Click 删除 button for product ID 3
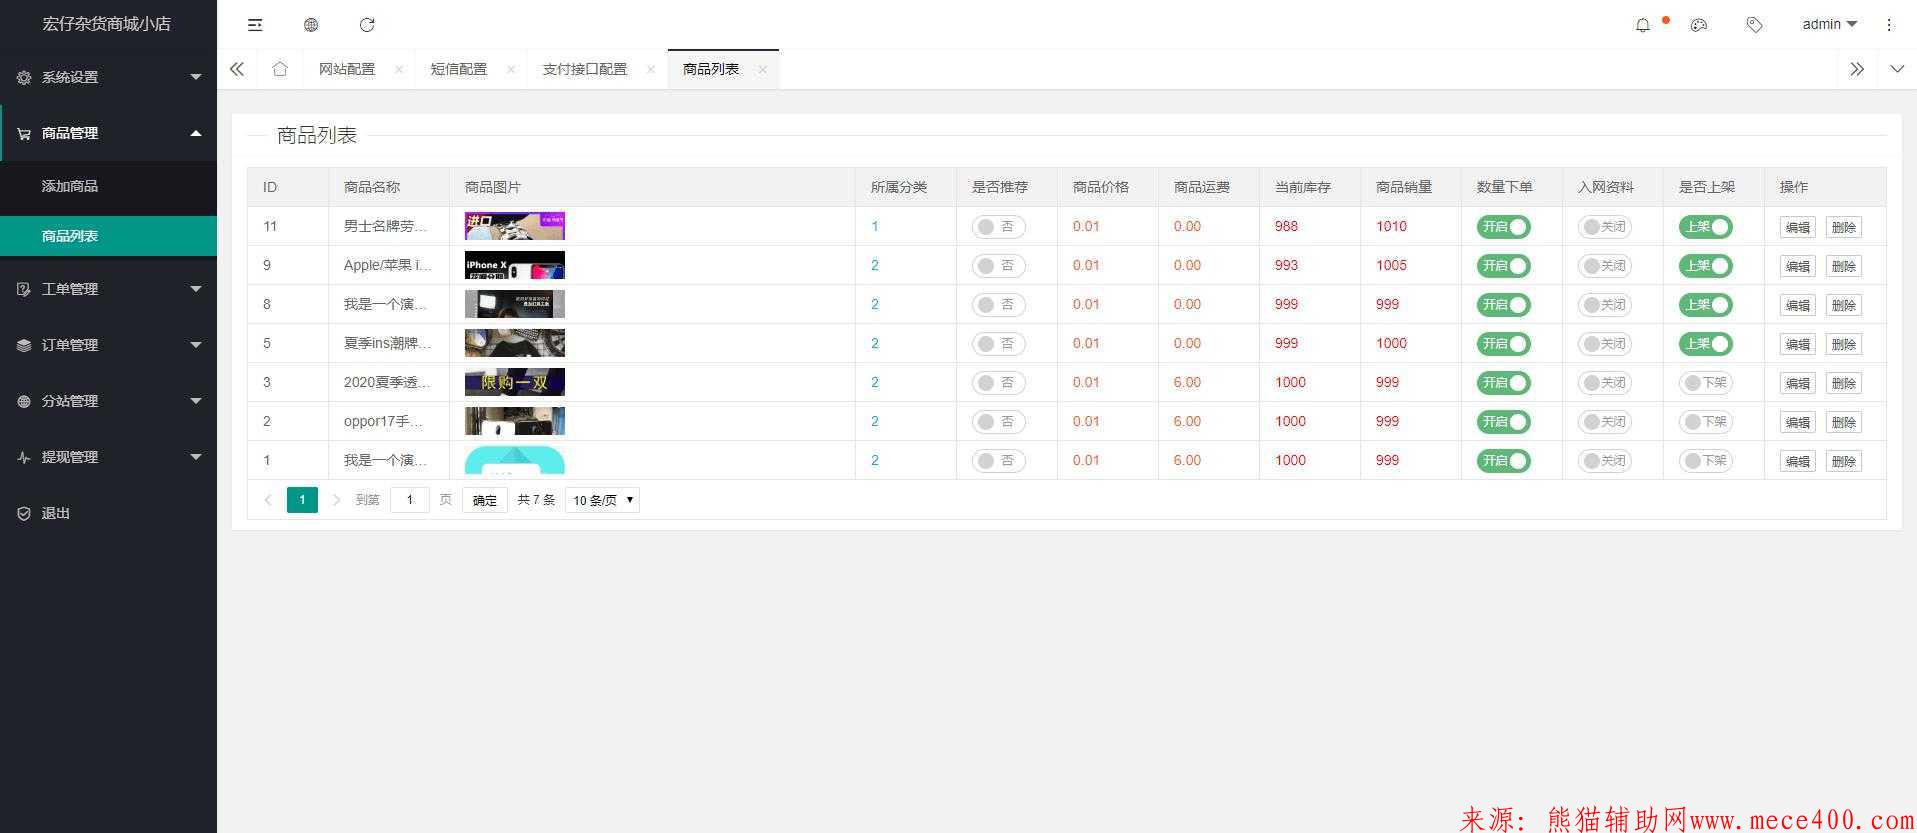 coord(1843,383)
